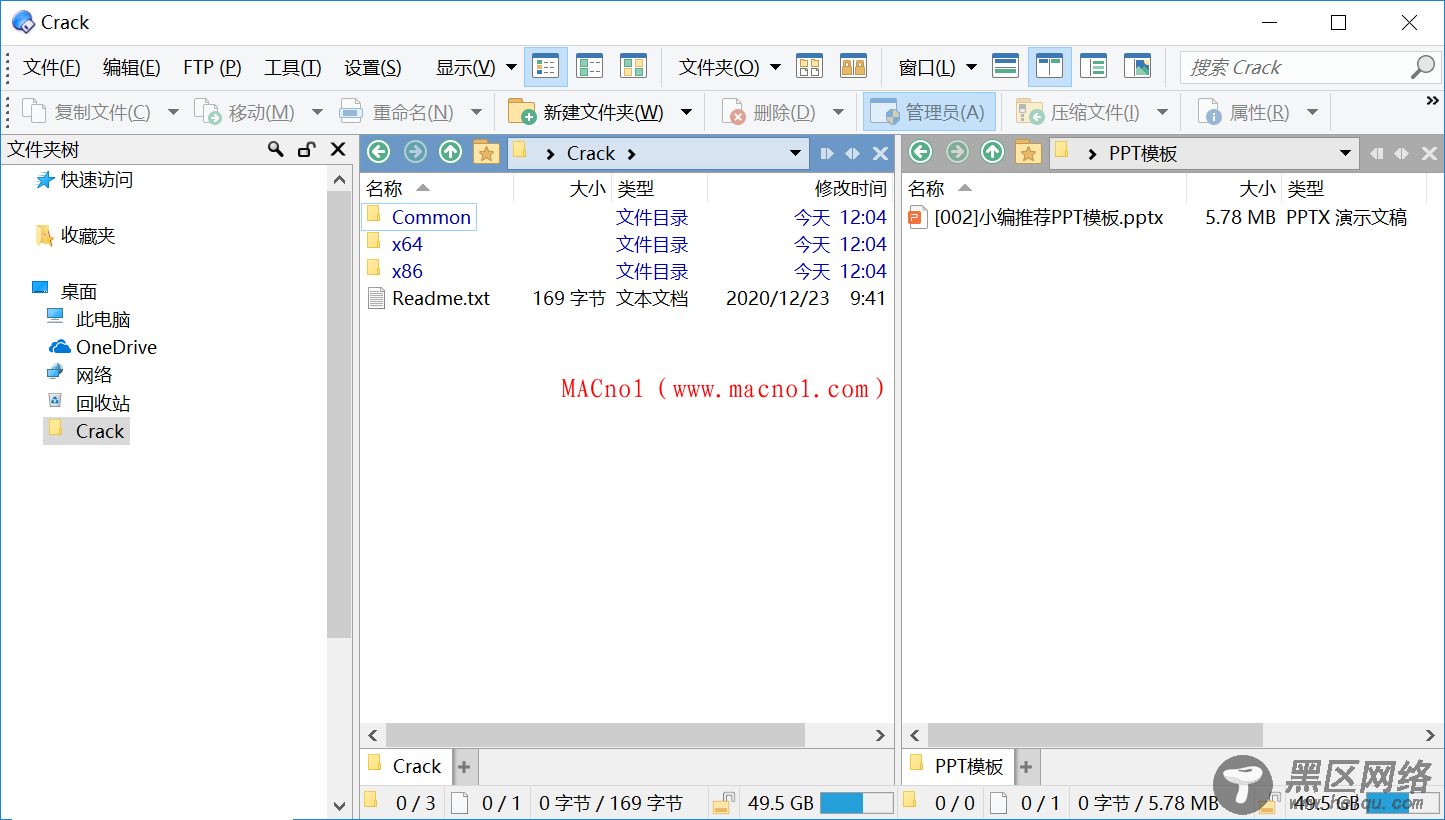Sort left pane by 修改时间 column
1445x820 pixels.
(849, 188)
